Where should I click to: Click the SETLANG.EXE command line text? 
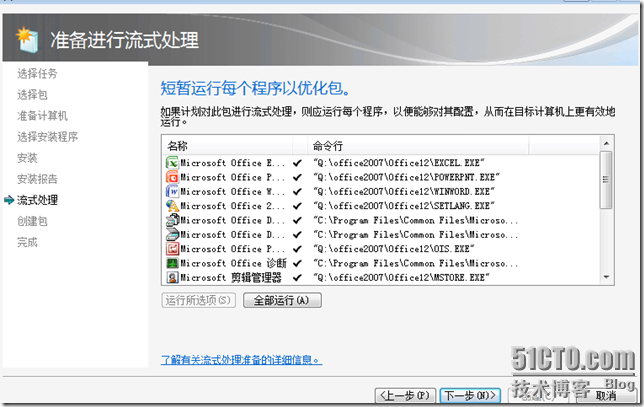(404, 206)
